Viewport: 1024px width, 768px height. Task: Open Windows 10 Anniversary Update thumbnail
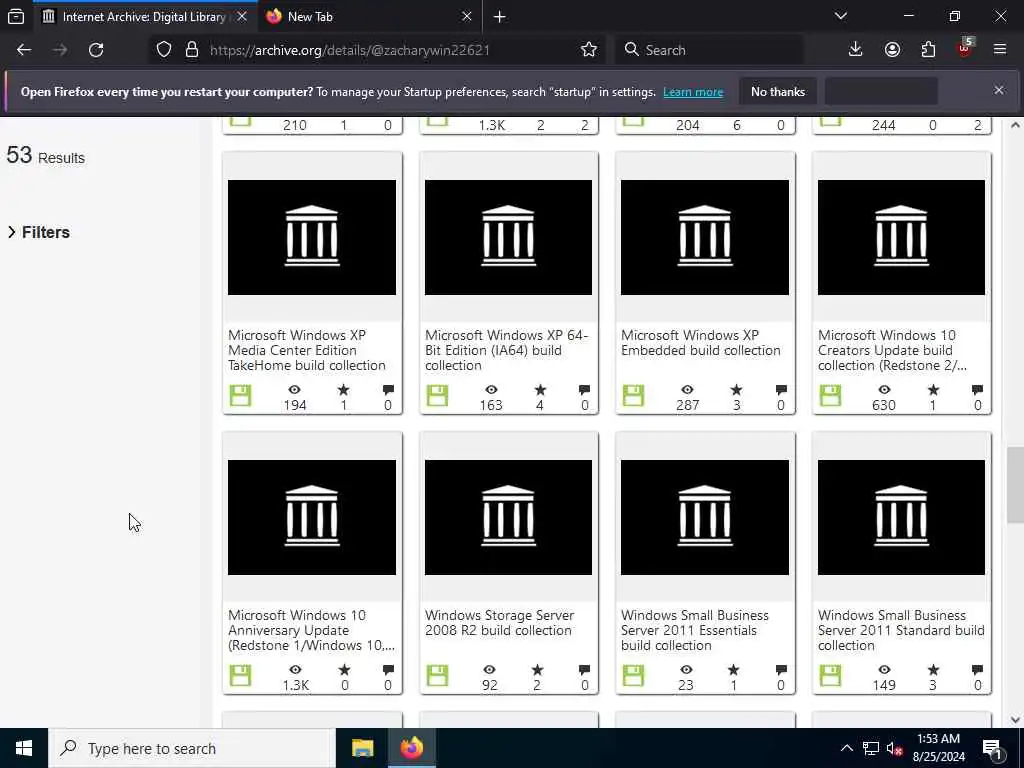pyautogui.click(x=312, y=517)
